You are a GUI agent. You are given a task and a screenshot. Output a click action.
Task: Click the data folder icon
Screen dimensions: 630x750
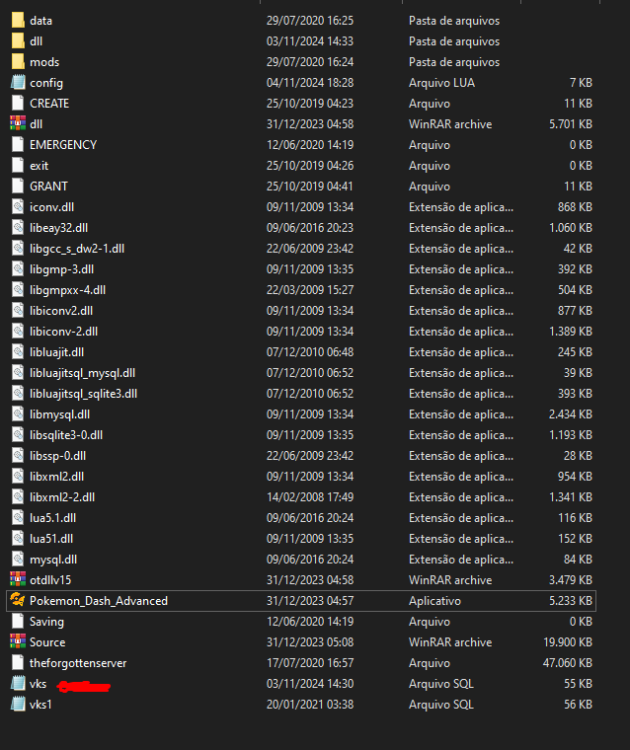(x=18, y=21)
